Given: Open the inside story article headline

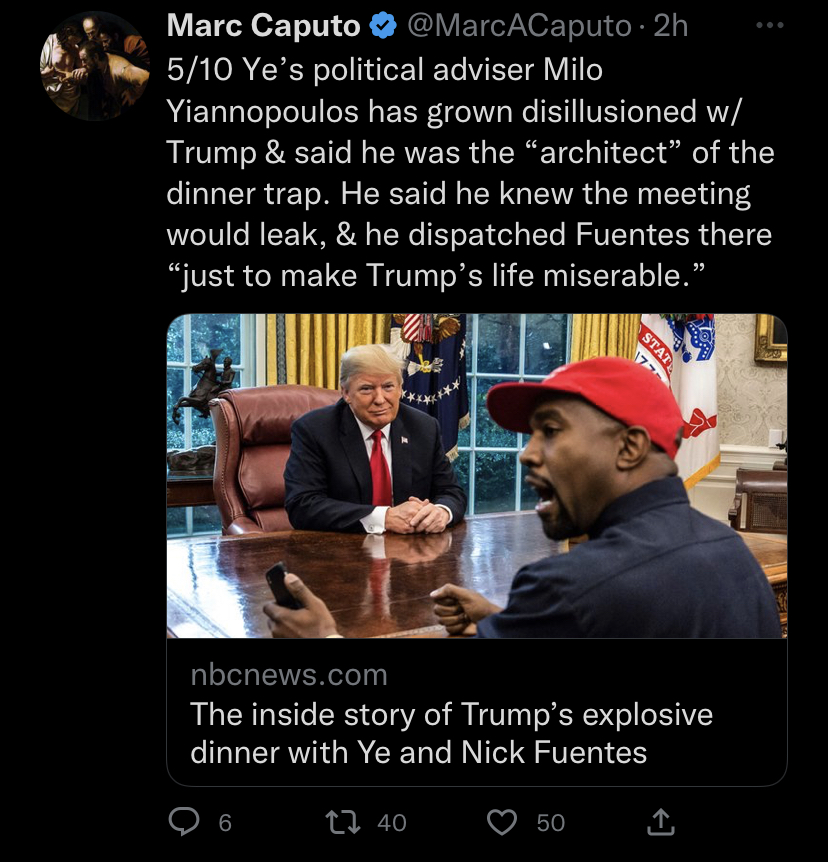Looking at the screenshot, I should (x=451, y=733).
